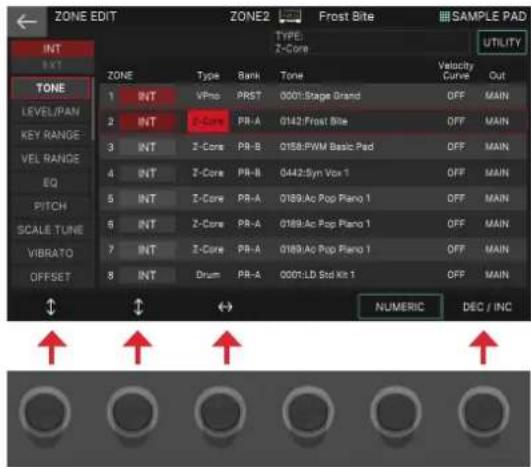Open the OFFSET tab

click(51, 277)
